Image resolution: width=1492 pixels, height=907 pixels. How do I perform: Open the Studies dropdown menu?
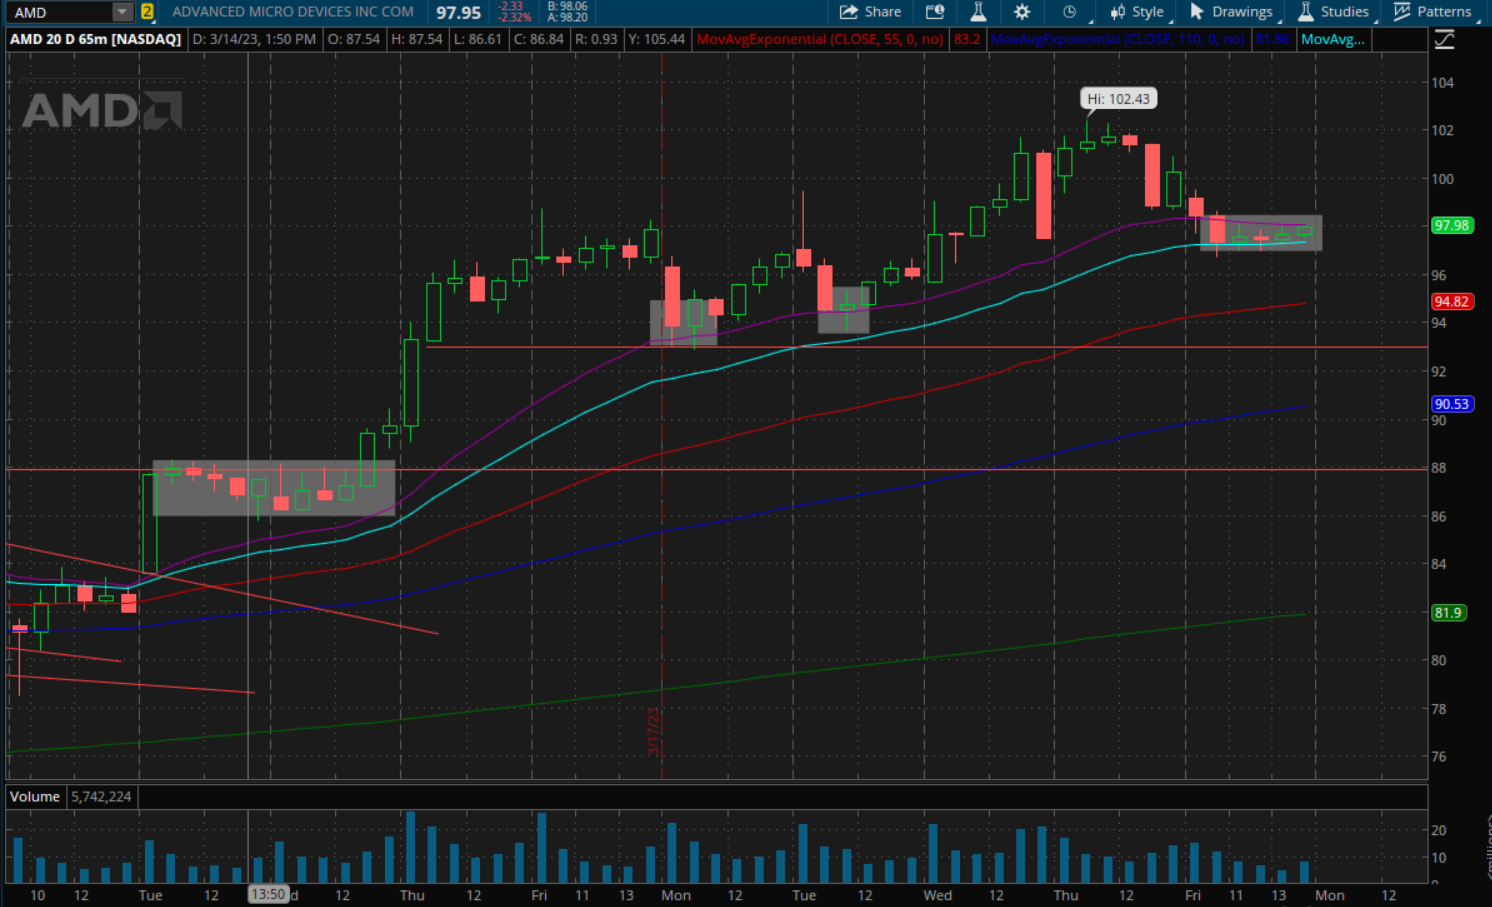(x=1334, y=12)
